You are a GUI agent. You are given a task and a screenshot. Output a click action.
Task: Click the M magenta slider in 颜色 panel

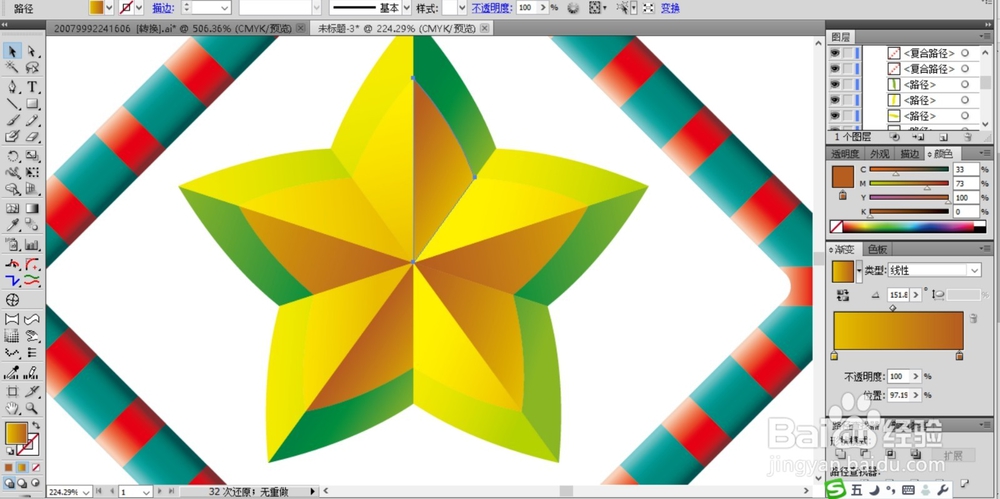click(x=909, y=183)
